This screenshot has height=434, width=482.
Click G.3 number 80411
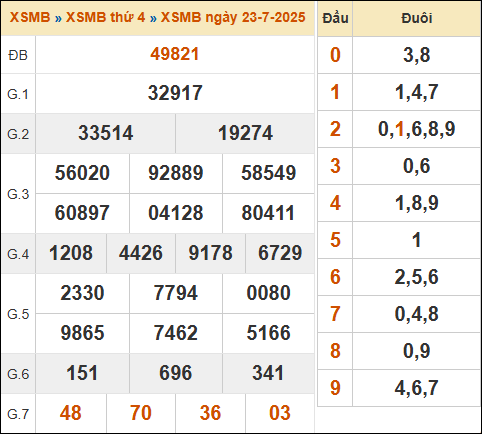pyautogui.click(x=268, y=213)
